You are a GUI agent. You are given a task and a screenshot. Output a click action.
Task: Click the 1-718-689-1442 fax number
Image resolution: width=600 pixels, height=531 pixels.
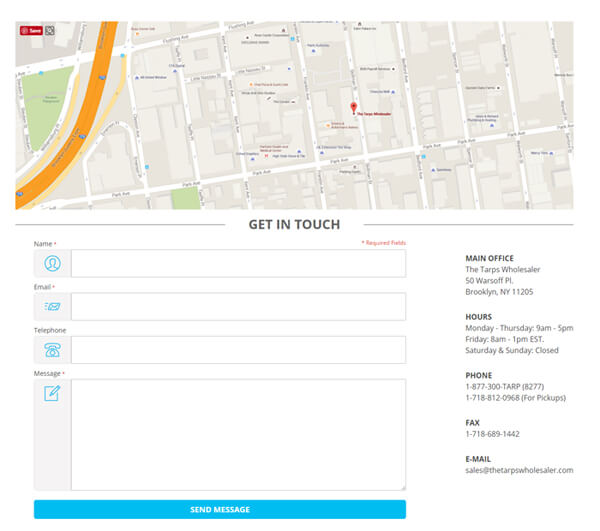pyautogui.click(x=492, y=434)
